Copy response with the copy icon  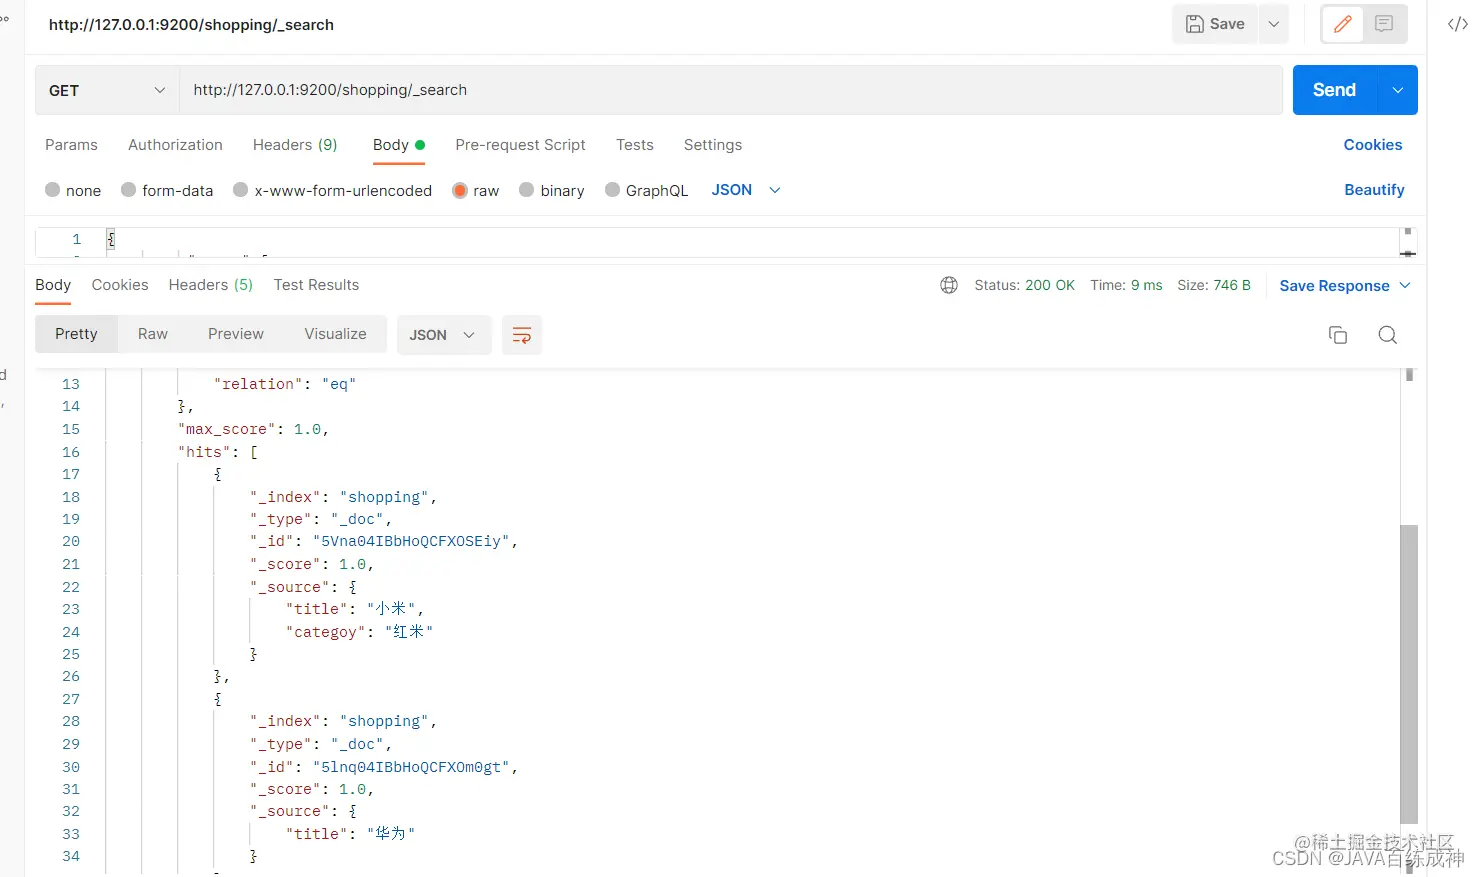(x=1338, y=335)
